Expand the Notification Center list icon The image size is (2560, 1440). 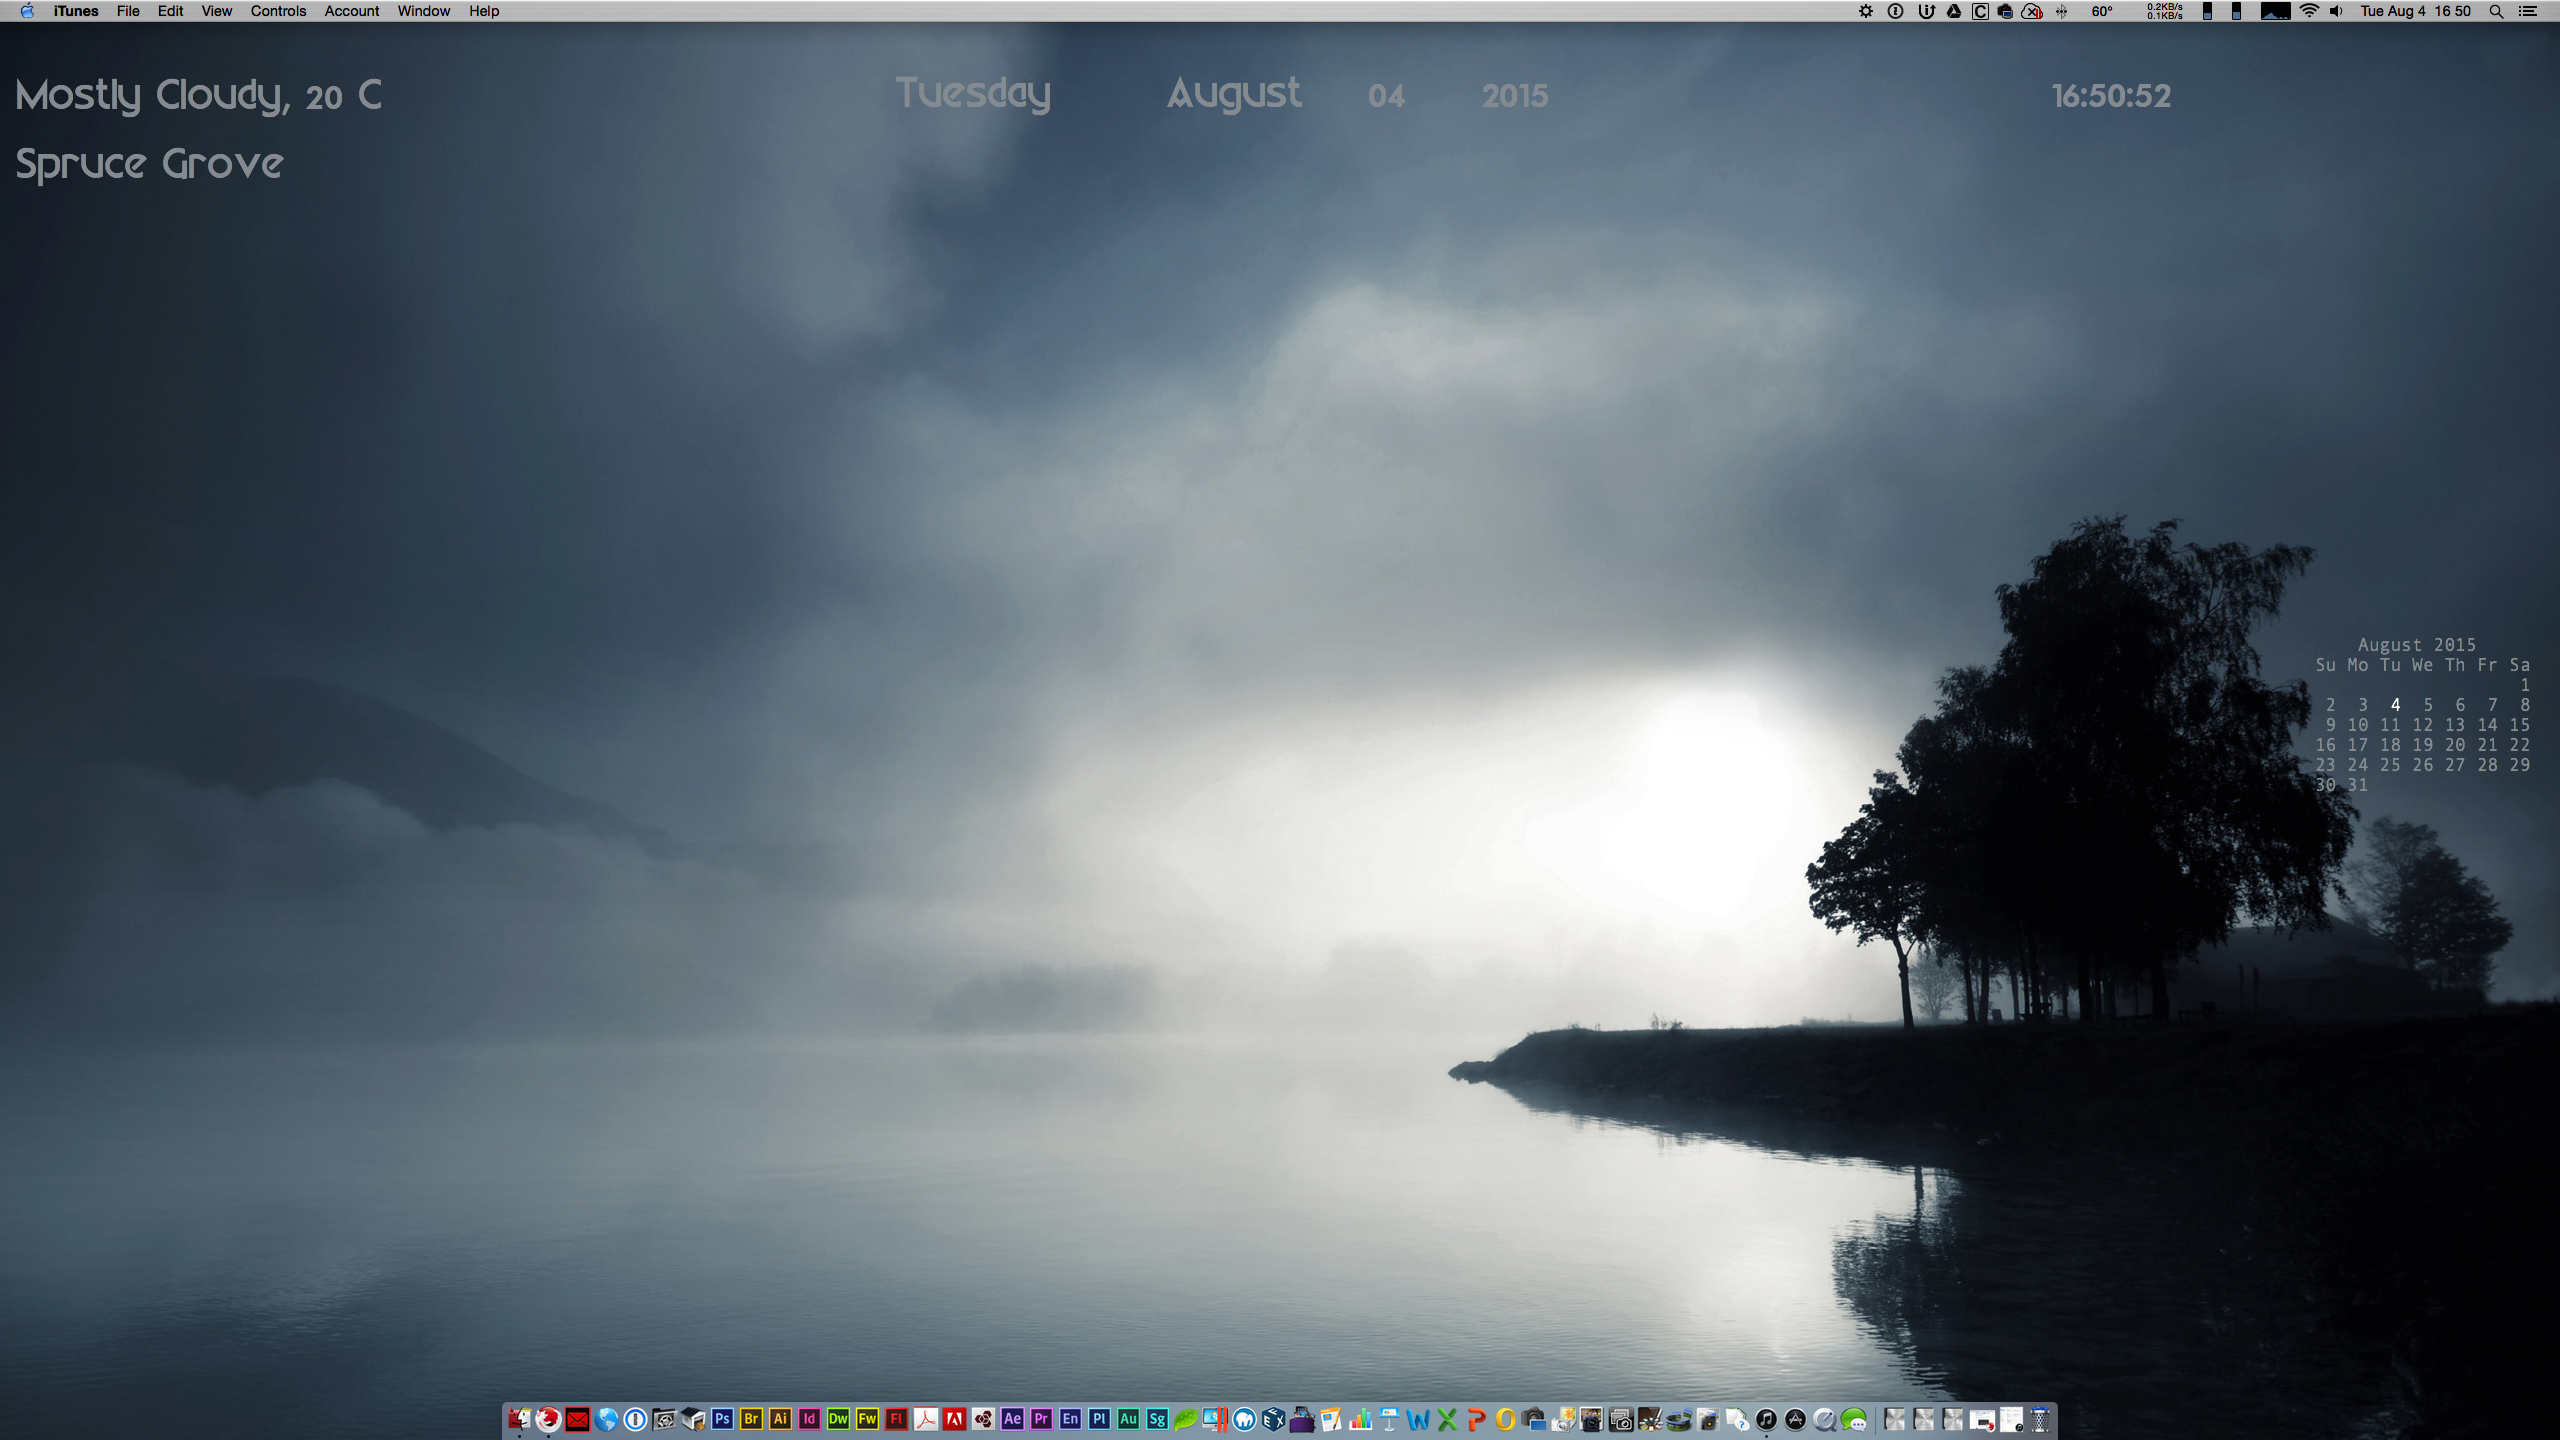tap(2528, 11)
